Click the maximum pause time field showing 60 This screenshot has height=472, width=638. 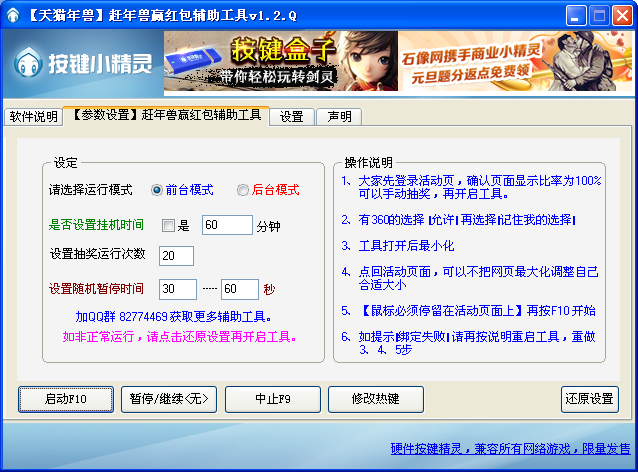[x=240, y=289]
